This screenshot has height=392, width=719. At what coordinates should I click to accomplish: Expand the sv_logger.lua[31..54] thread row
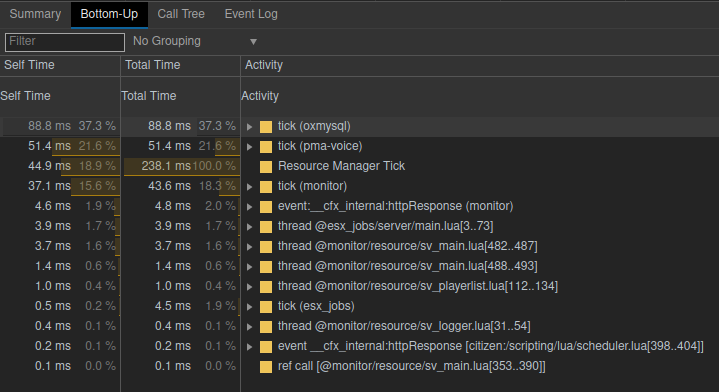249,327
